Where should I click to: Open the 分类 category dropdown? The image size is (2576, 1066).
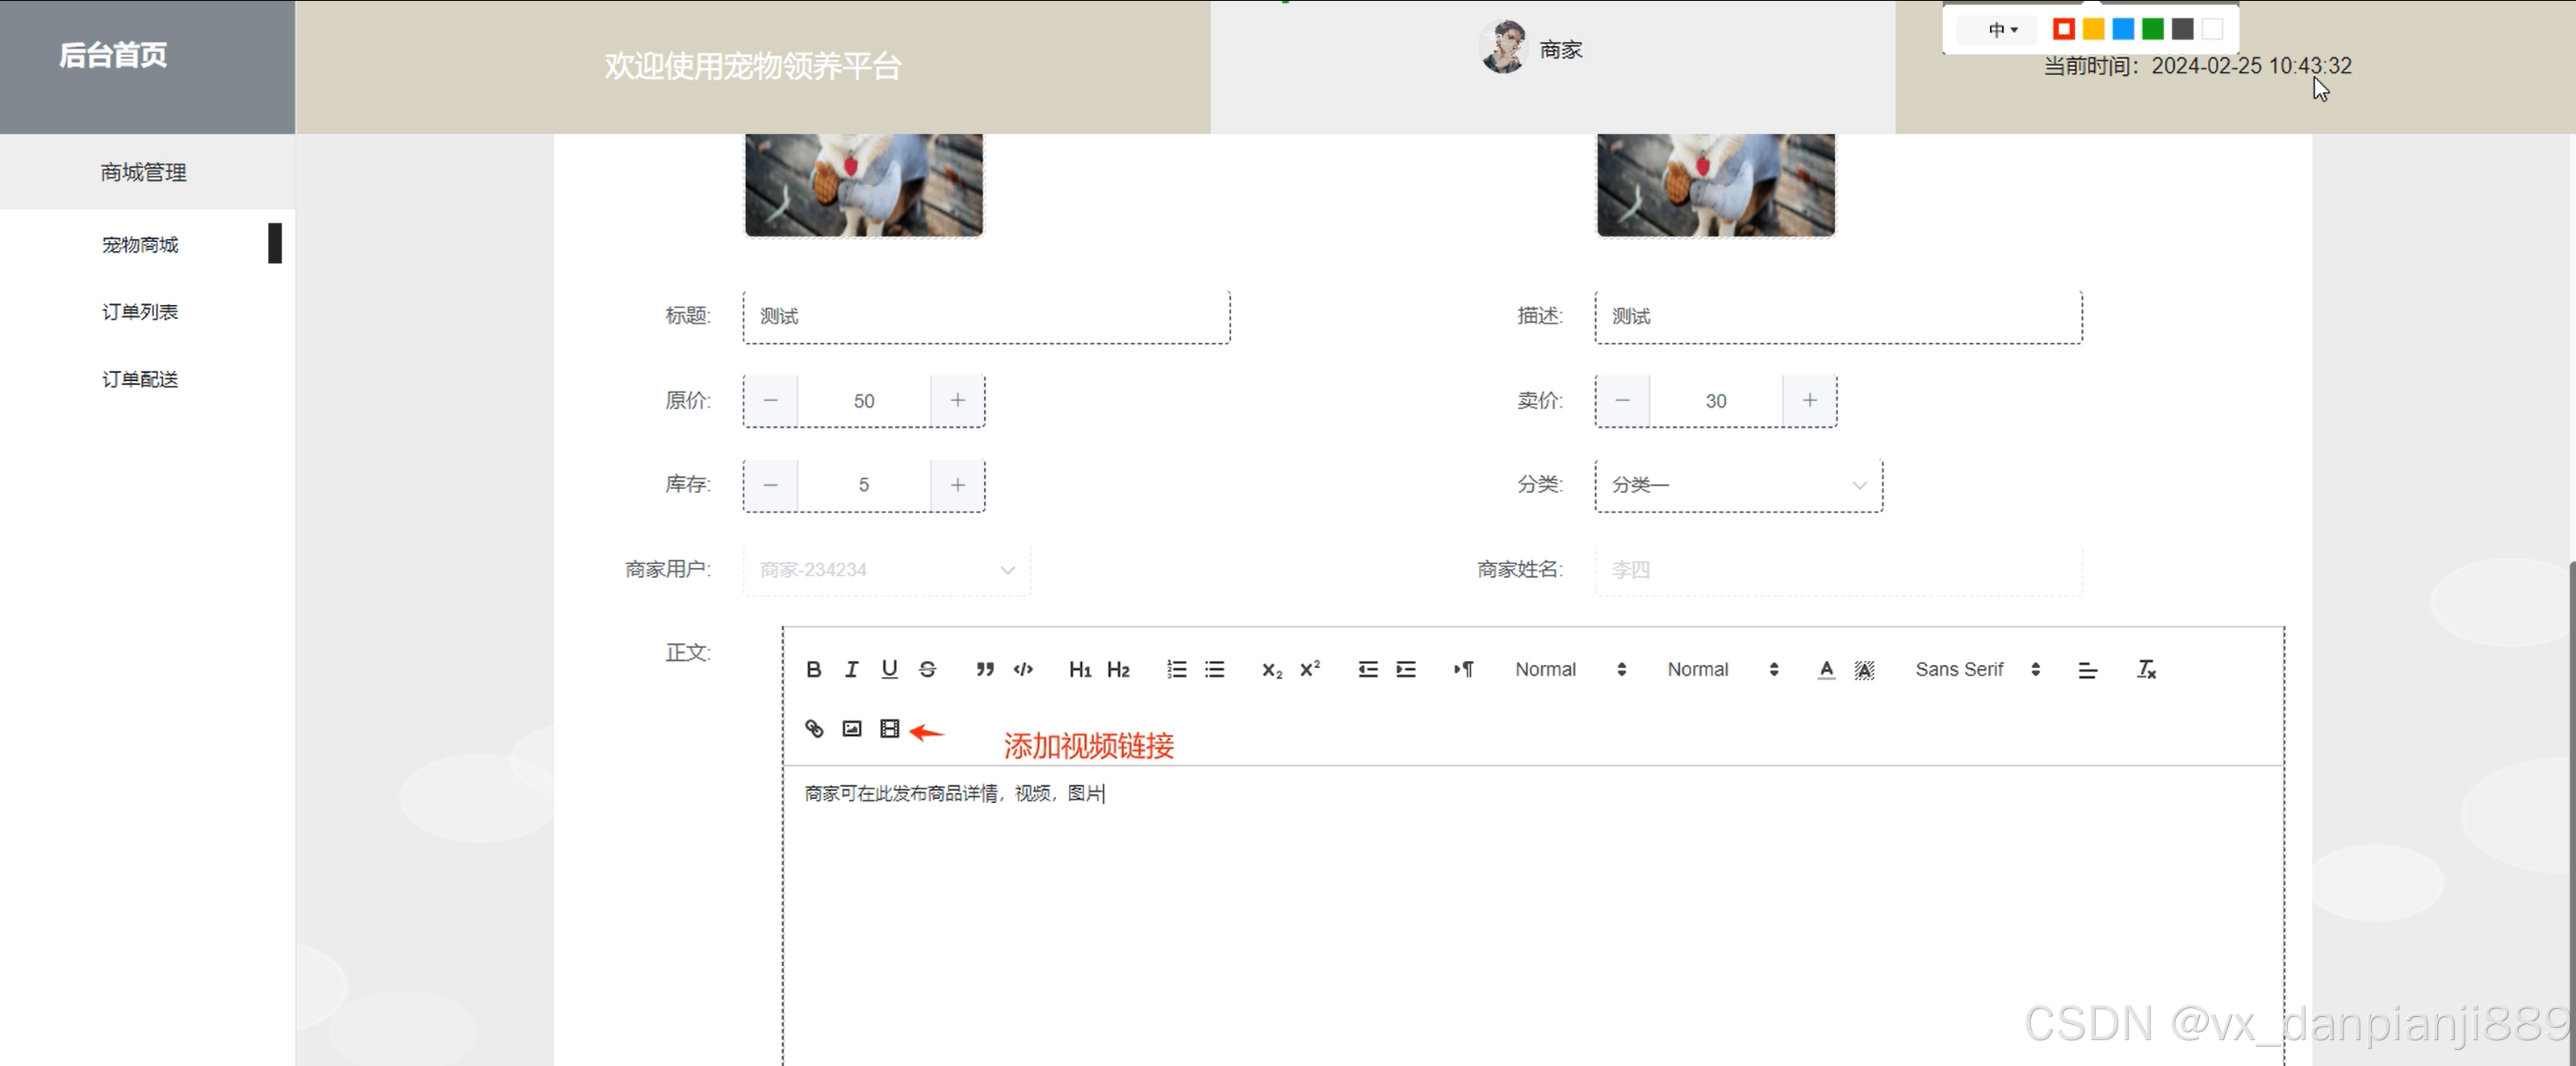click(x=1738, y=485)
